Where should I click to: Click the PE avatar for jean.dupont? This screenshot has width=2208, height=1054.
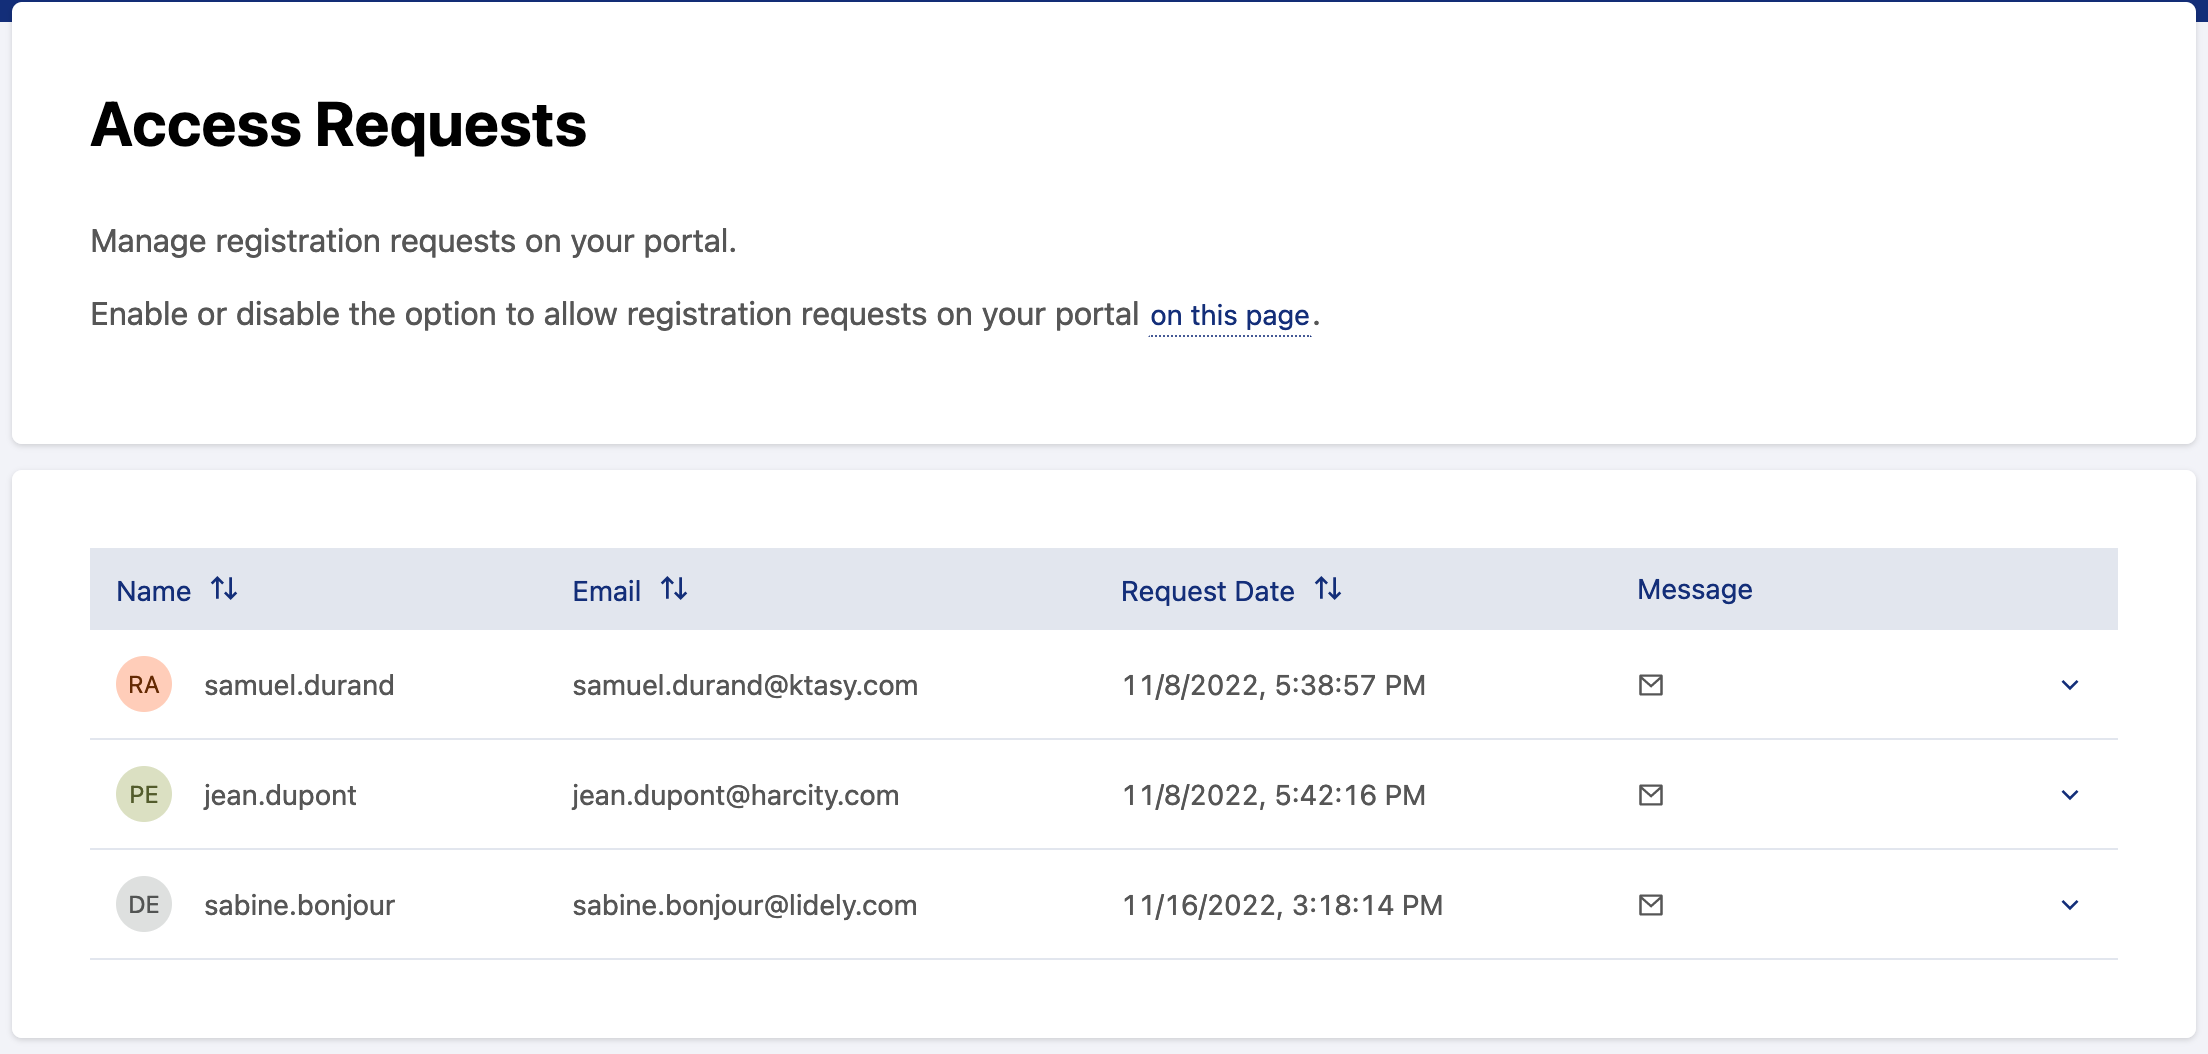click(144, 795)
